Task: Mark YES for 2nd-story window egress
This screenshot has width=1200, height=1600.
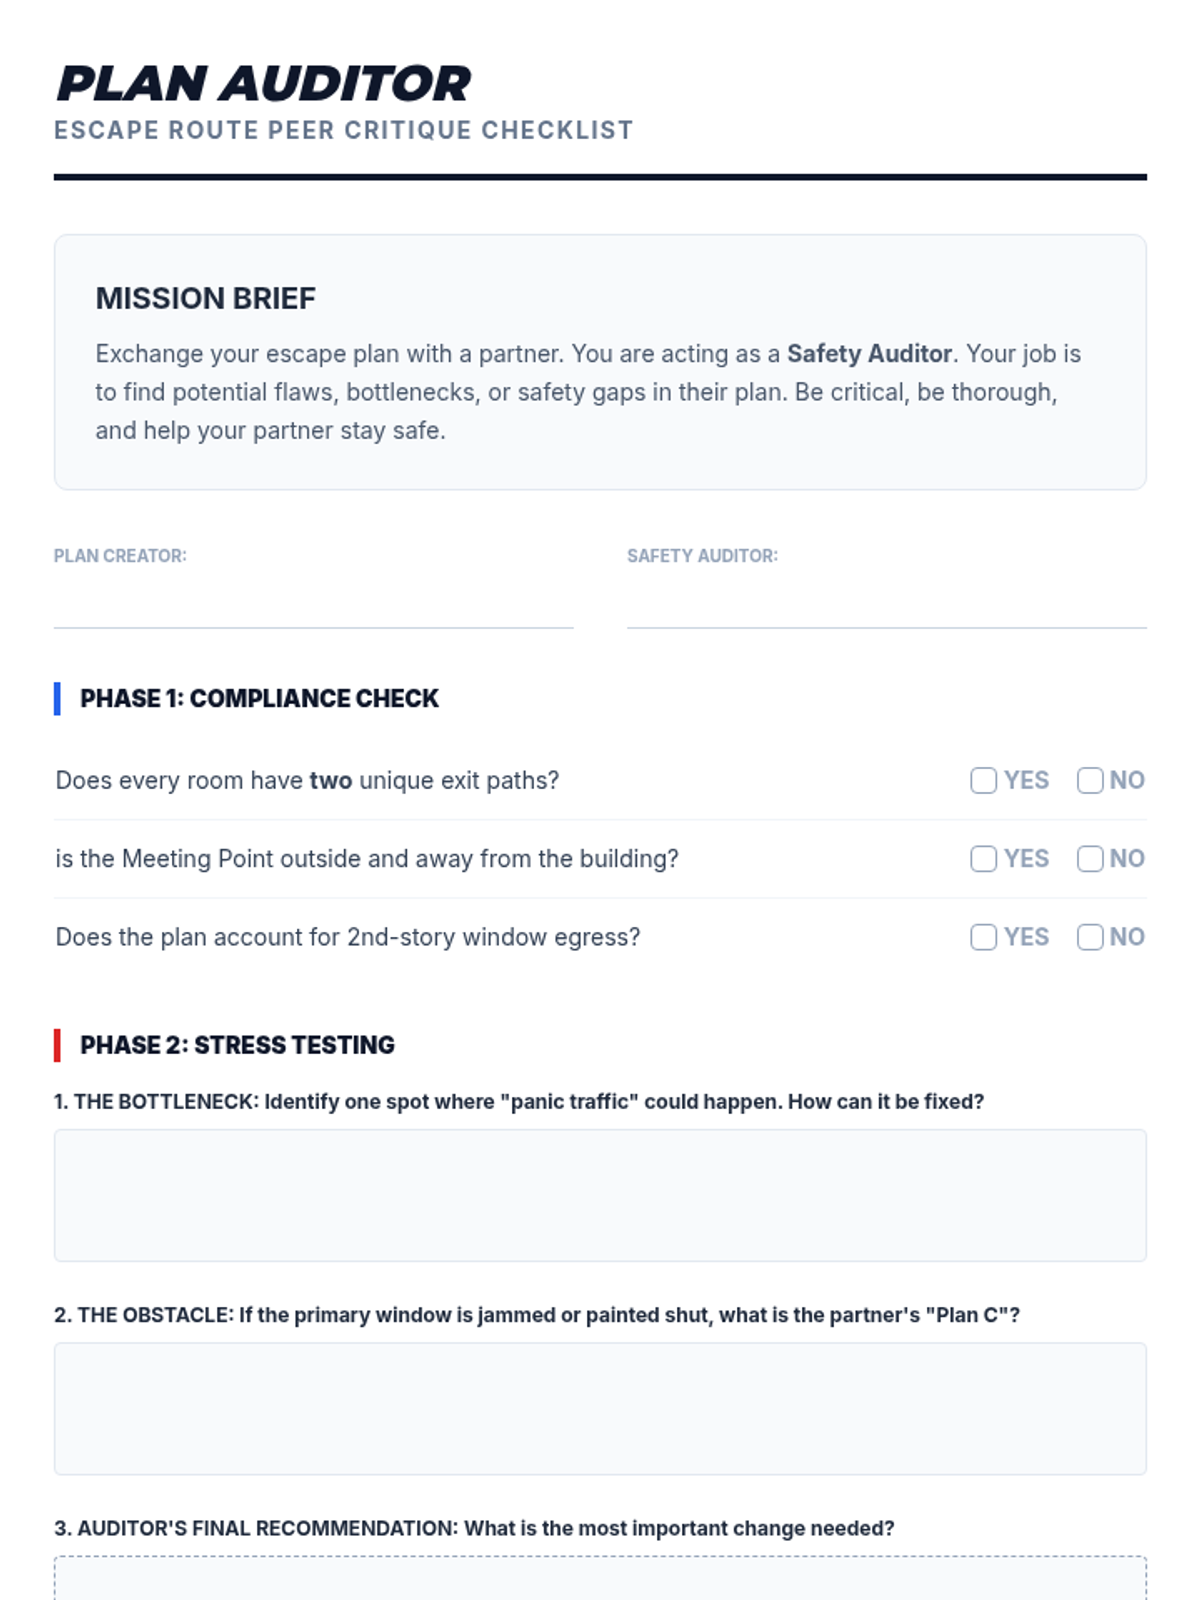Action: pyautogui.click(x=983, y=937)
